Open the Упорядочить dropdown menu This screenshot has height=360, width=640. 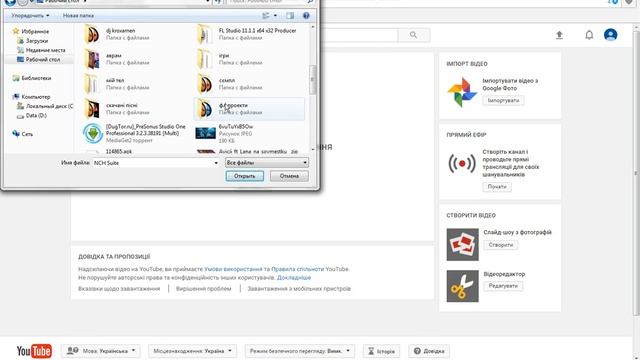pos(30,16)
